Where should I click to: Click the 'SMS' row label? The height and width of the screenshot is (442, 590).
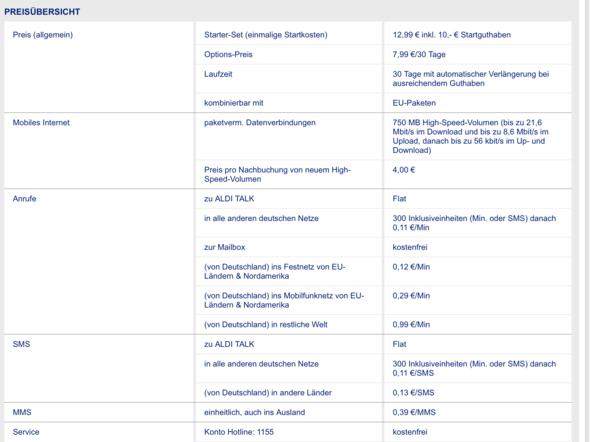point(21,344)
